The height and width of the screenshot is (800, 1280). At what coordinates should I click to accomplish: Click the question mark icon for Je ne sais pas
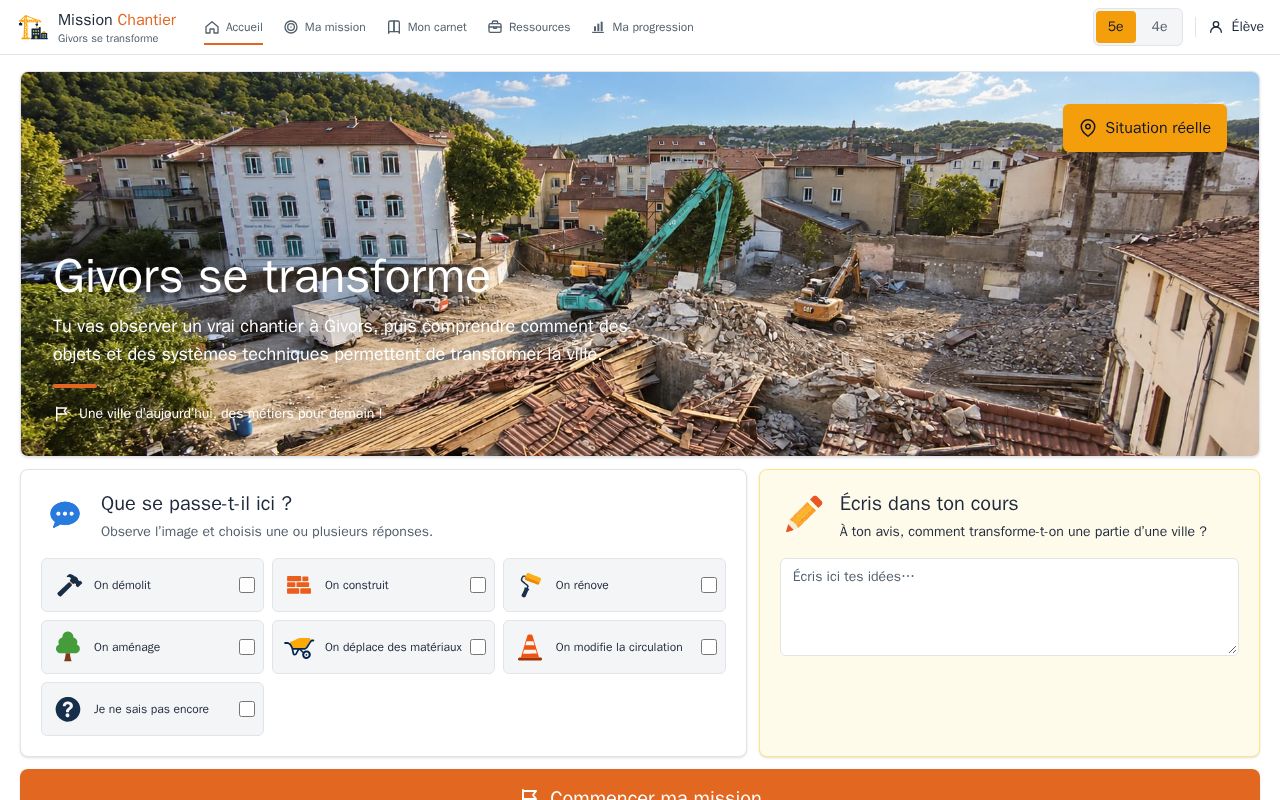click(68, 709)
